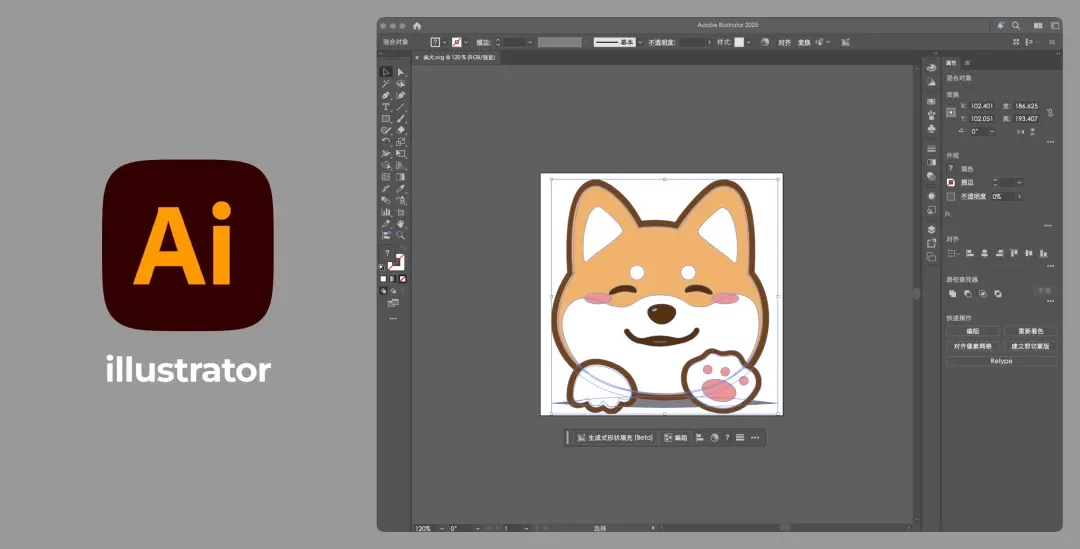Select the Pen tool
This screenshot has height=549, width=1080.
386,96
